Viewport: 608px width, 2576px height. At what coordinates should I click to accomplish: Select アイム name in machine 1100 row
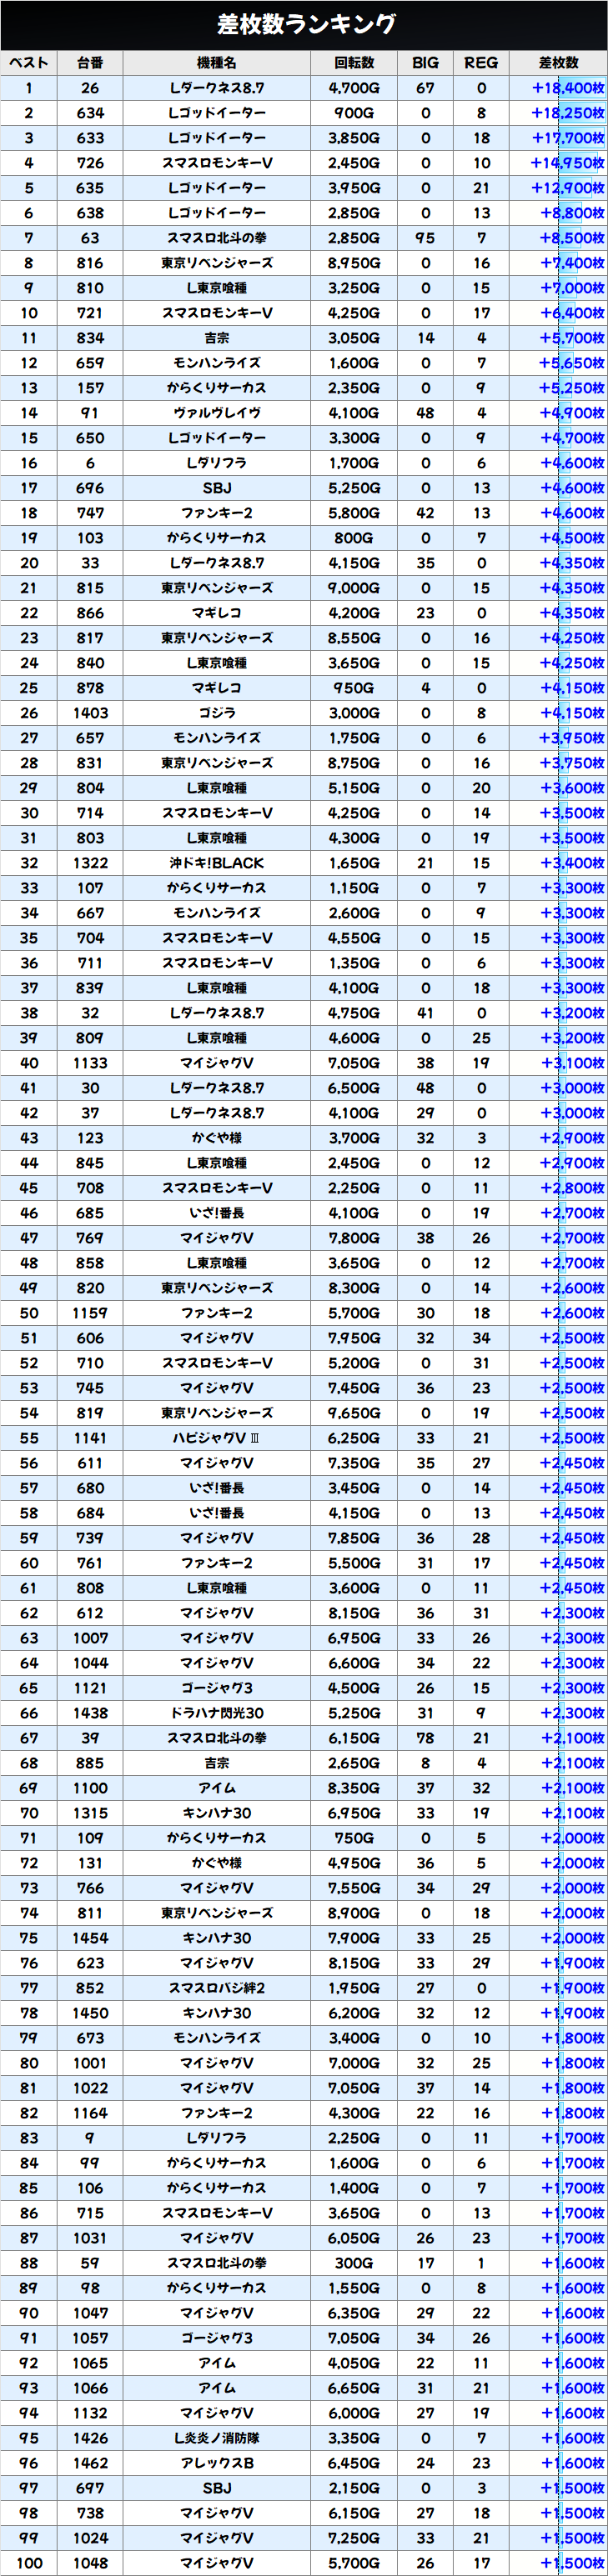(x=217, y=1788)
